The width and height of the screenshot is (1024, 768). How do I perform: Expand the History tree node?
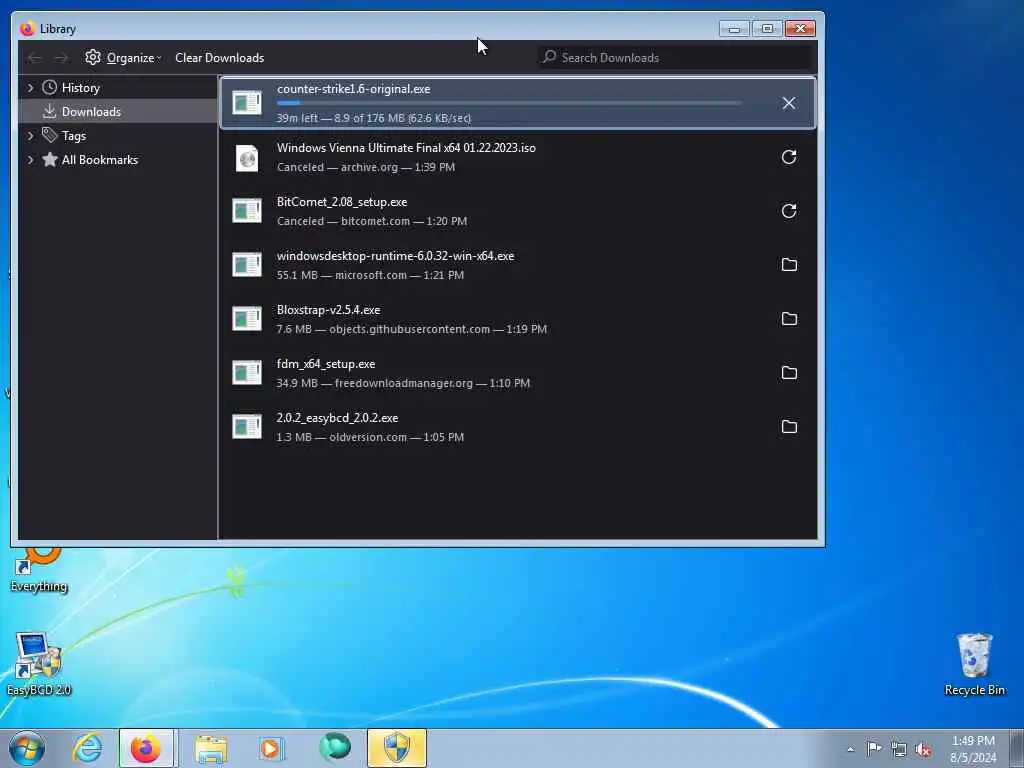tap(30, 88)
